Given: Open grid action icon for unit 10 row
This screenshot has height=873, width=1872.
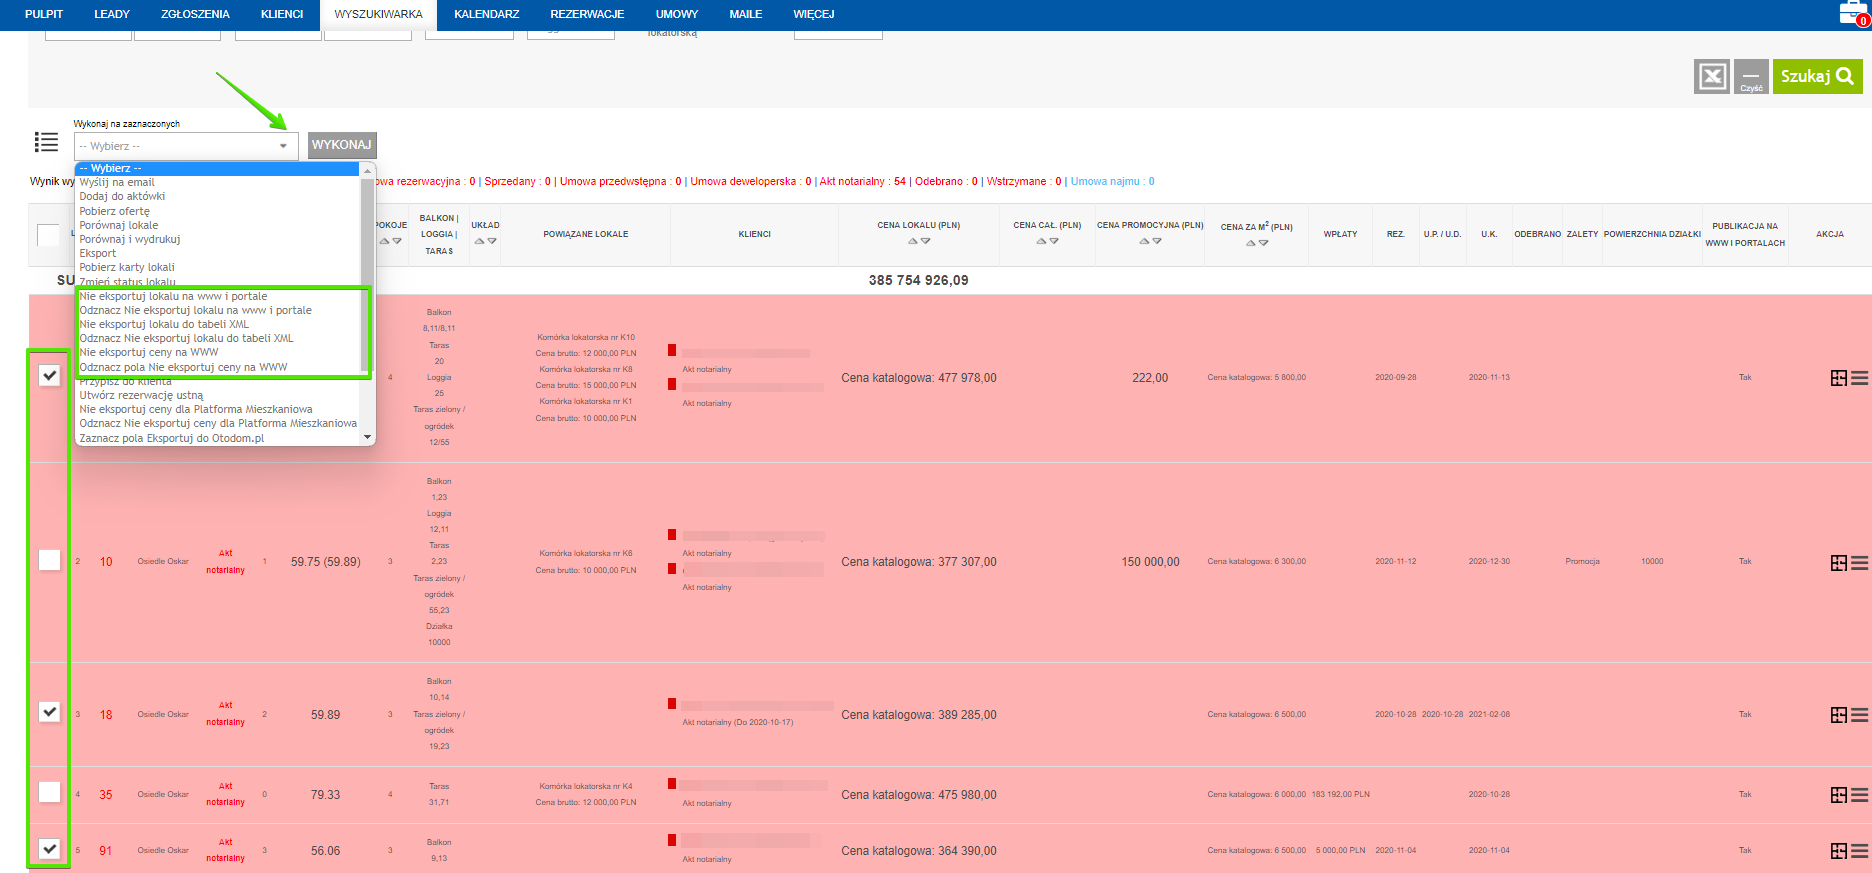Looking at the screenshot, I should pos(1838,563).
